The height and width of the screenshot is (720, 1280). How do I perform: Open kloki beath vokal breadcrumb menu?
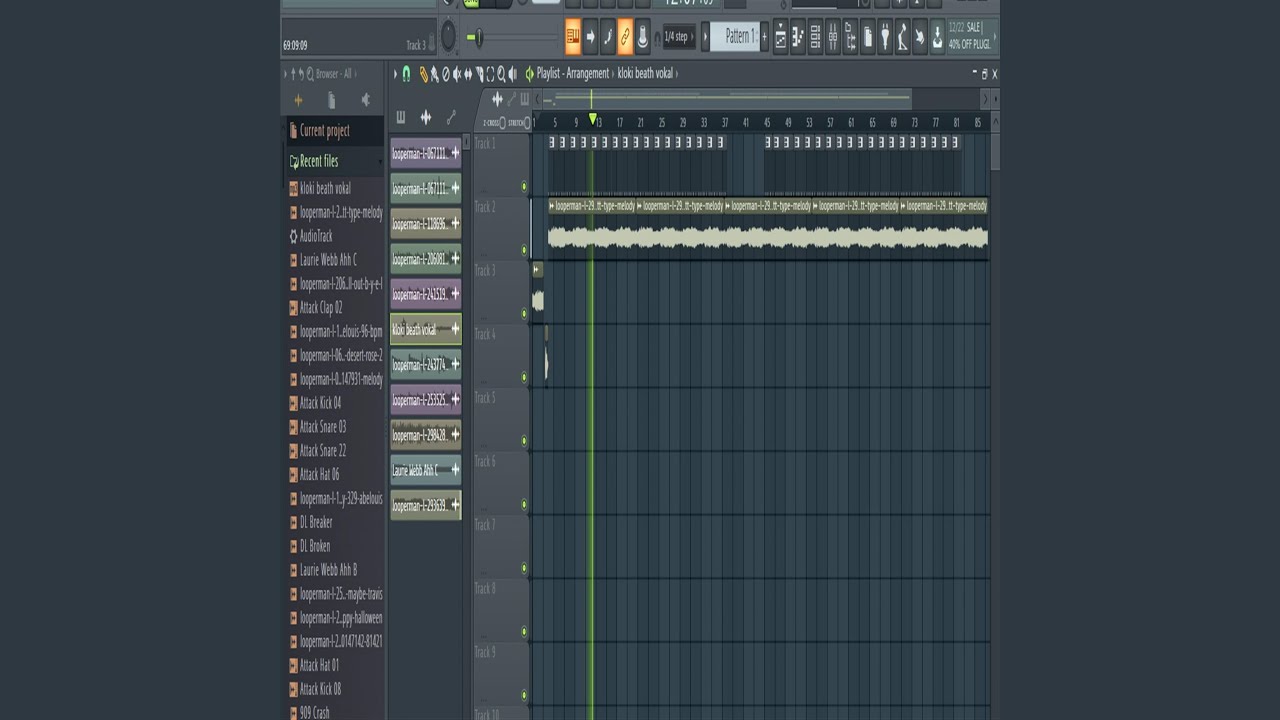point(645,74)
